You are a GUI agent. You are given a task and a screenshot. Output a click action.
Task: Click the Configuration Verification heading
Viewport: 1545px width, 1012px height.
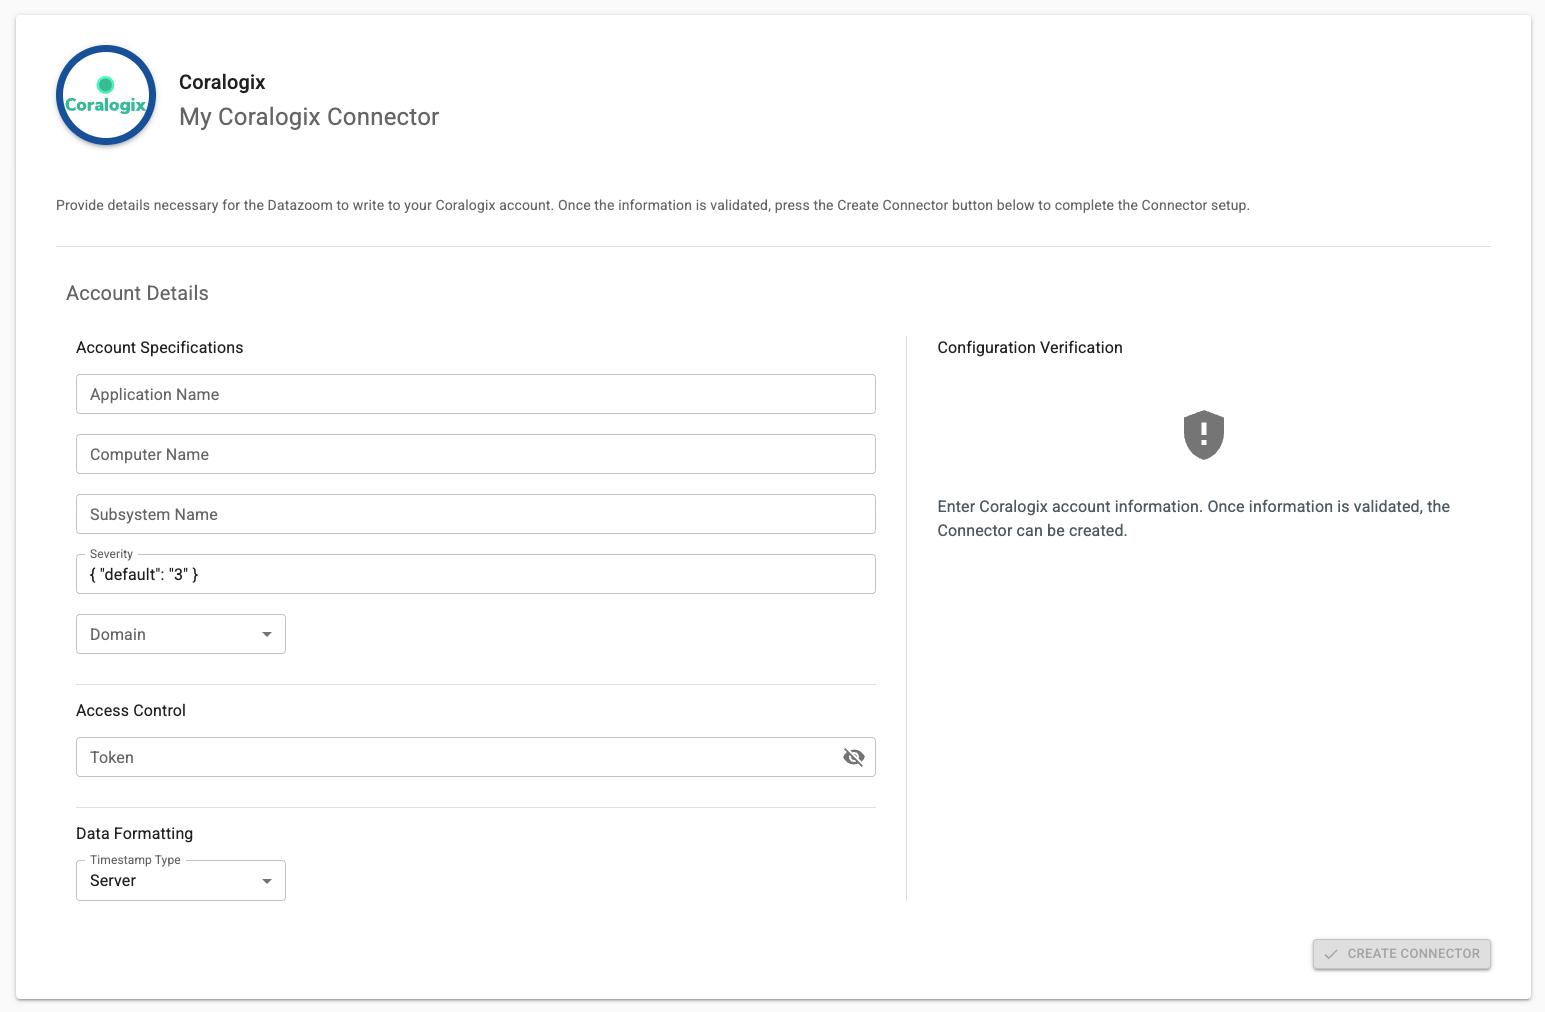1030,347
